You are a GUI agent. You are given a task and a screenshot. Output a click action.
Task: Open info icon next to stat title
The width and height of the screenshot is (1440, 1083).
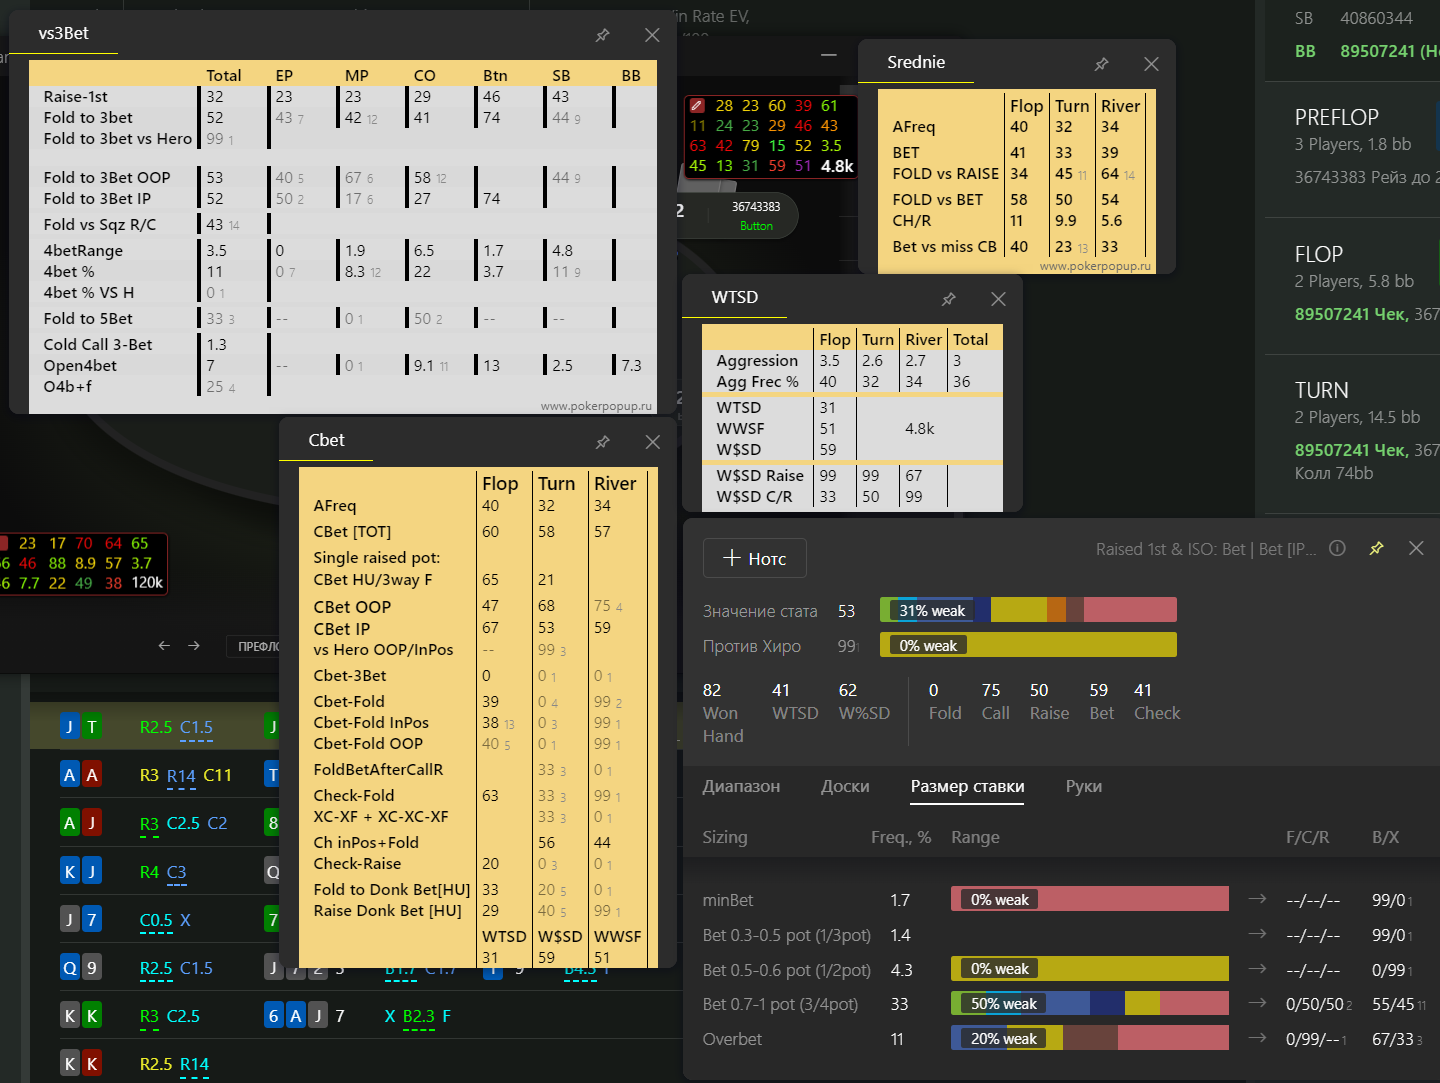[x=1337, y=548]
